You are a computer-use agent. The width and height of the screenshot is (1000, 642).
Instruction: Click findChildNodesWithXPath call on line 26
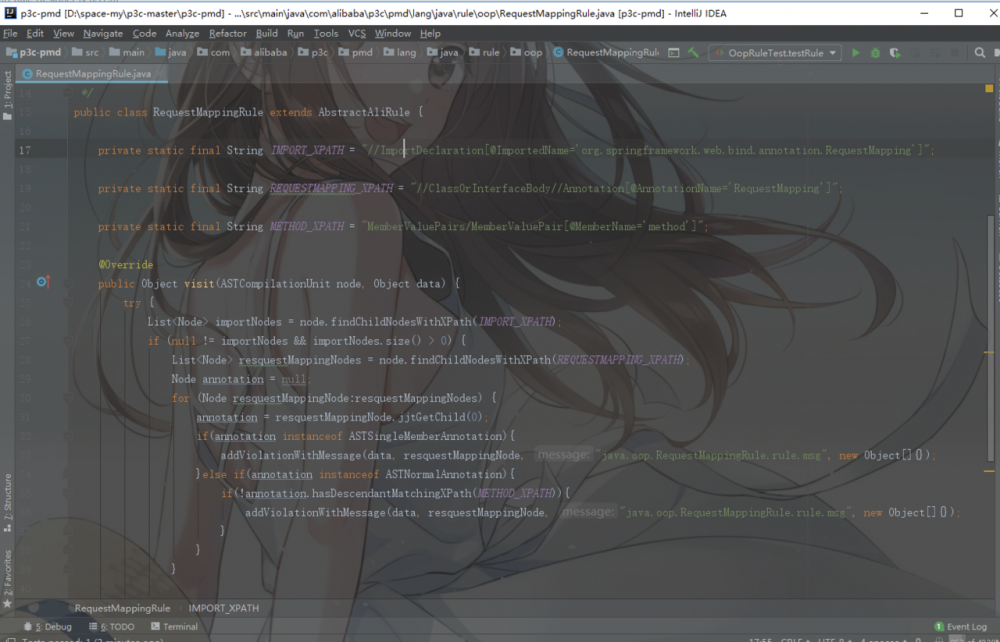click(x=402, y=322)
